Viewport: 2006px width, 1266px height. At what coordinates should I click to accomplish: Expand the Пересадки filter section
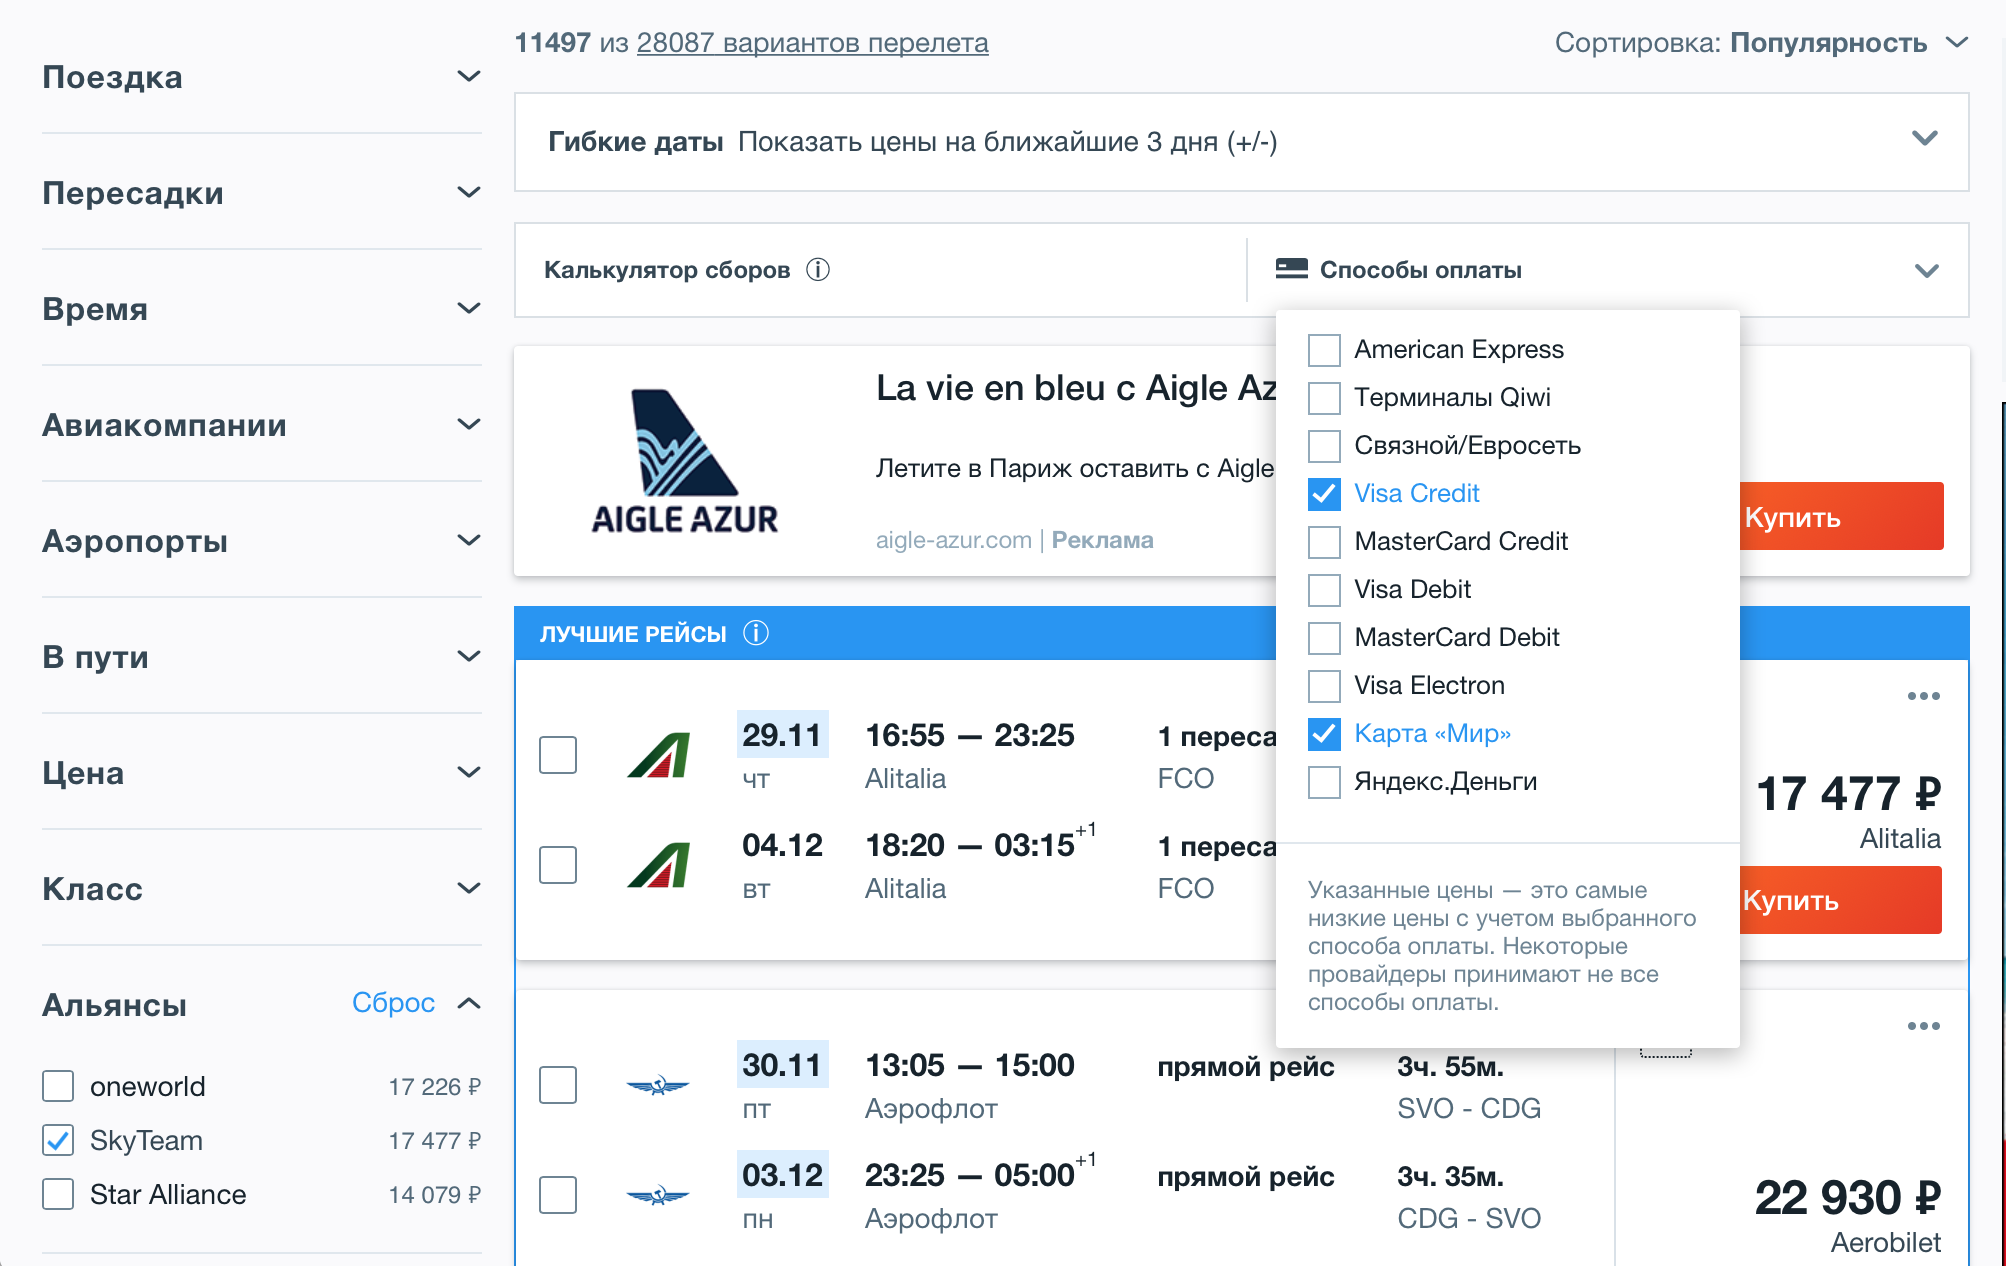(468, 192)
